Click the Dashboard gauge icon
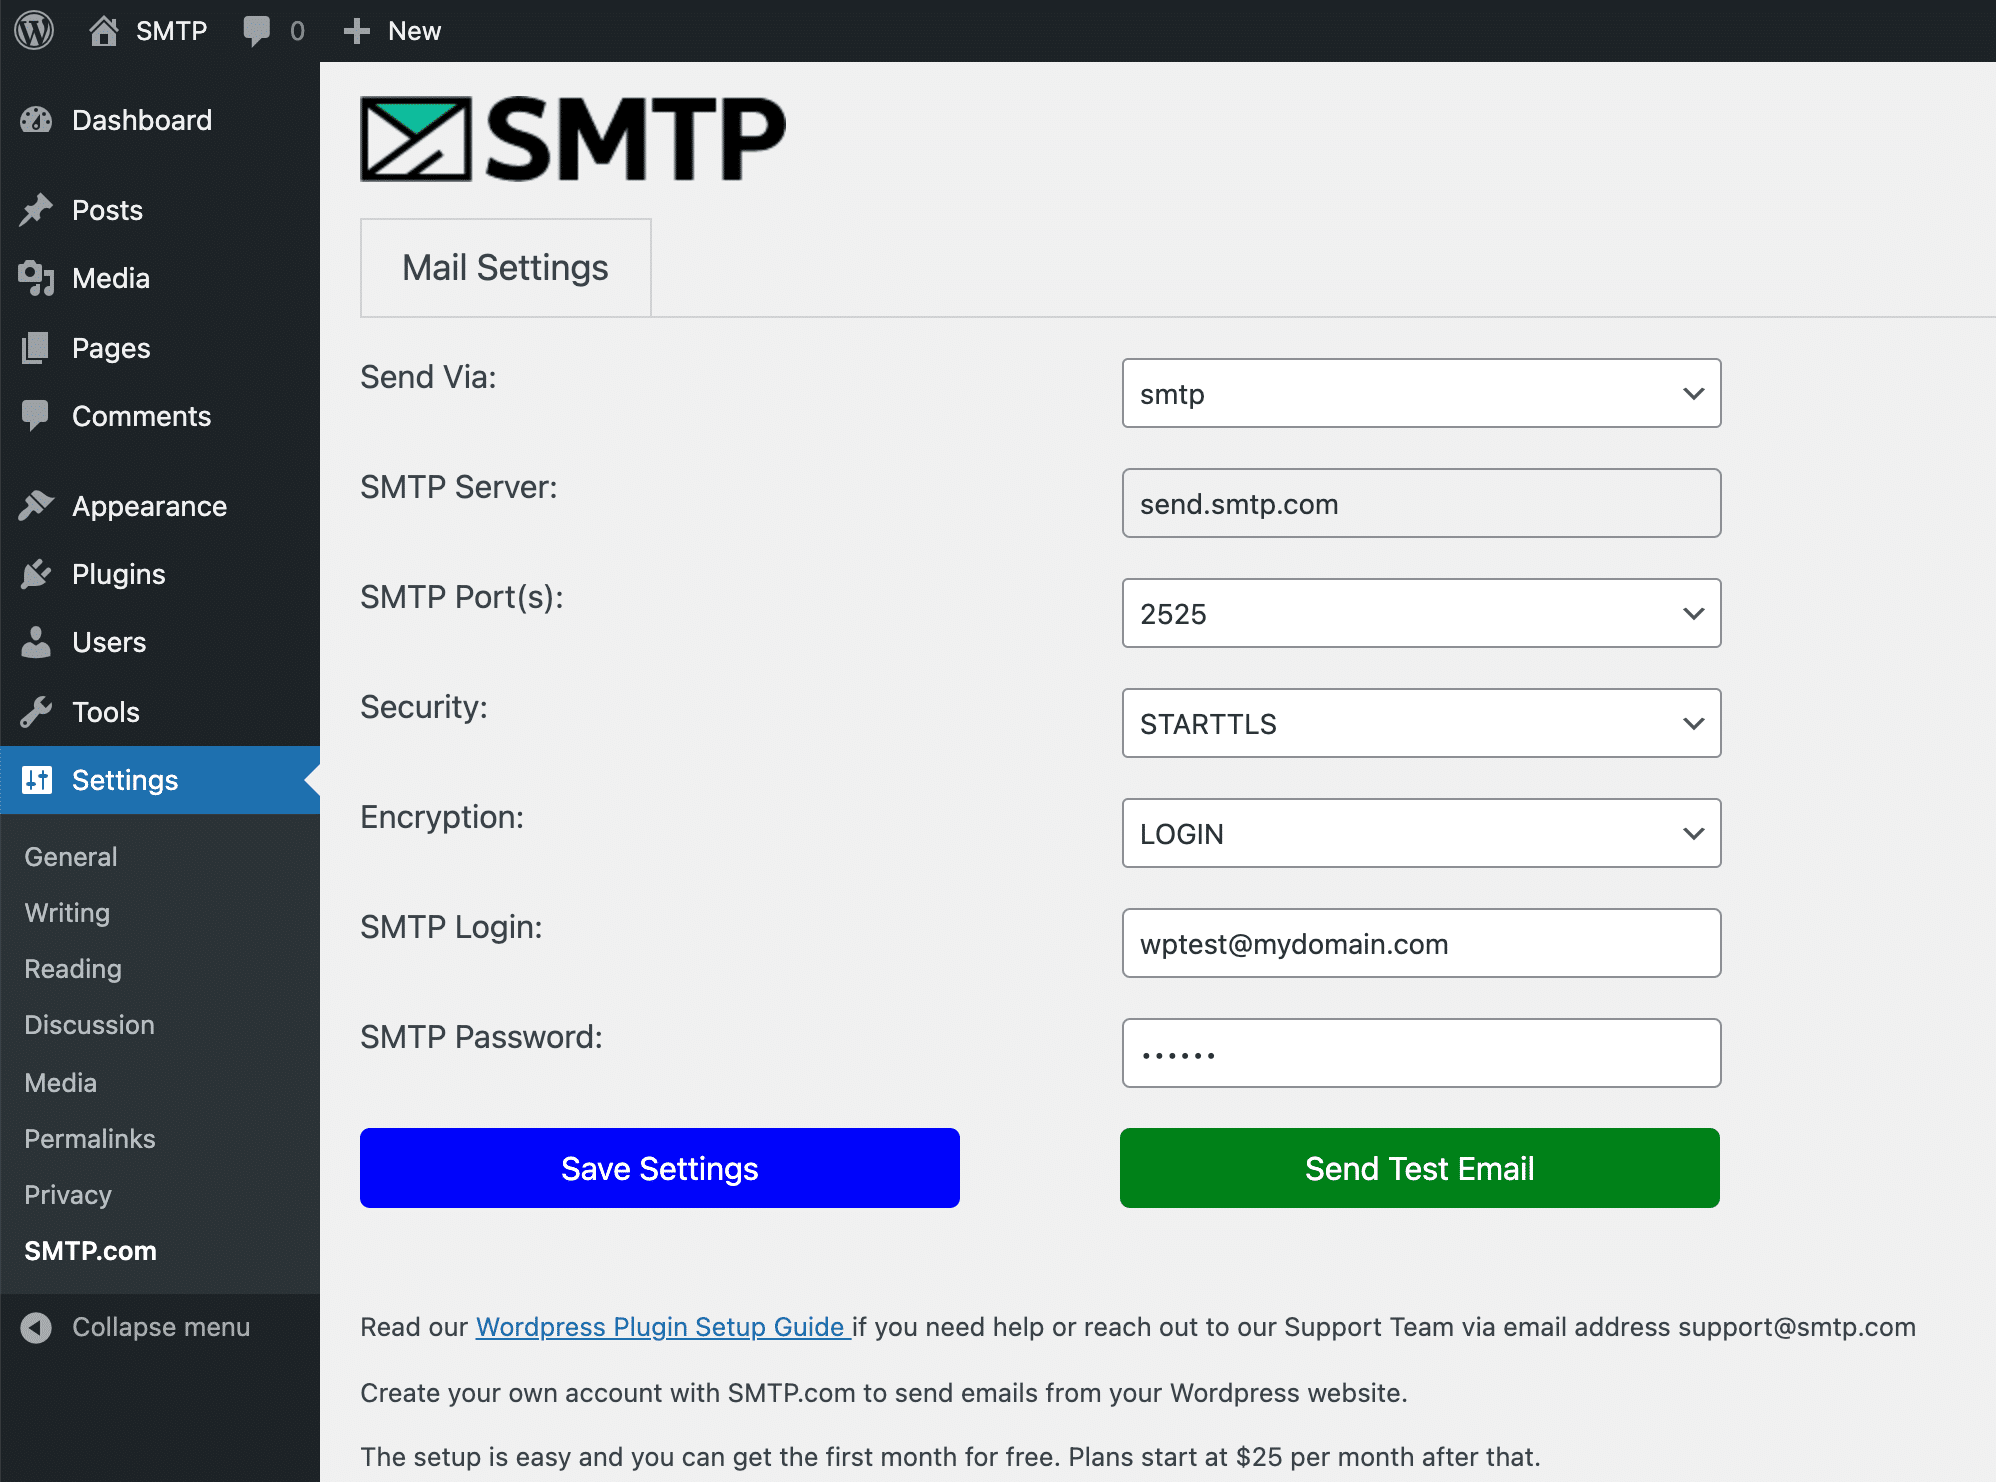This screenshot has width=1996, height=1482. (36, 120)
